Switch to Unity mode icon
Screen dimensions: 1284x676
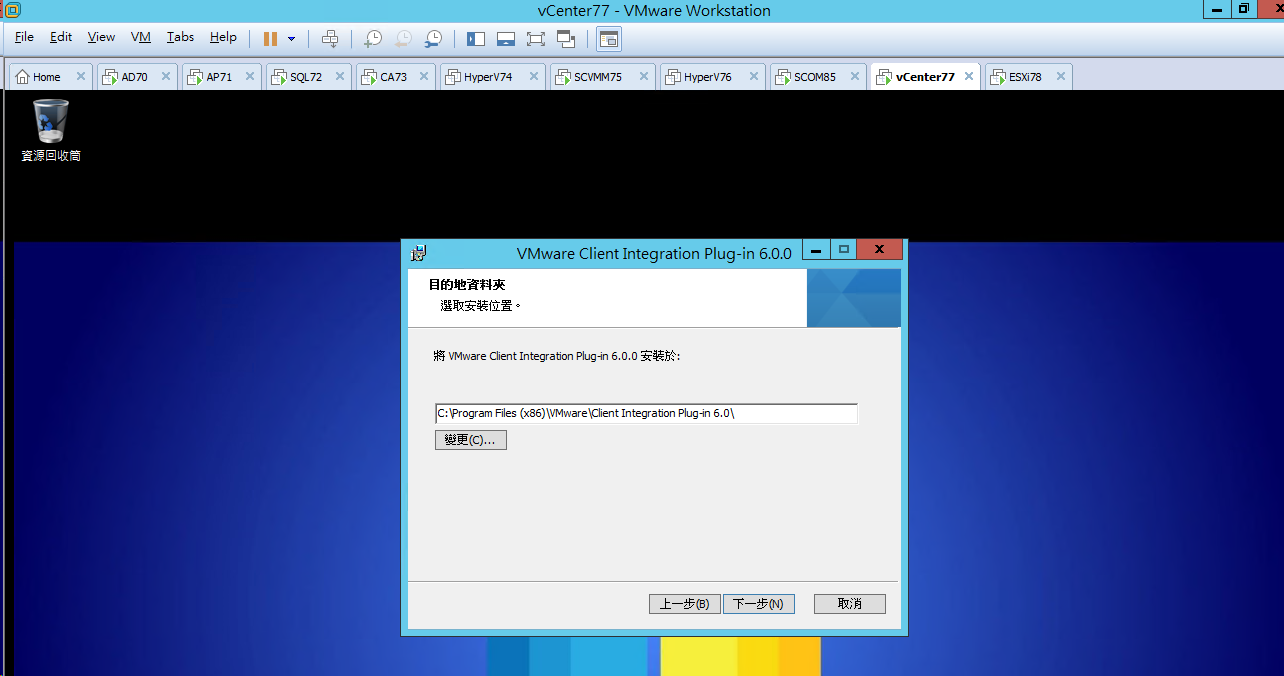(566, 39)
